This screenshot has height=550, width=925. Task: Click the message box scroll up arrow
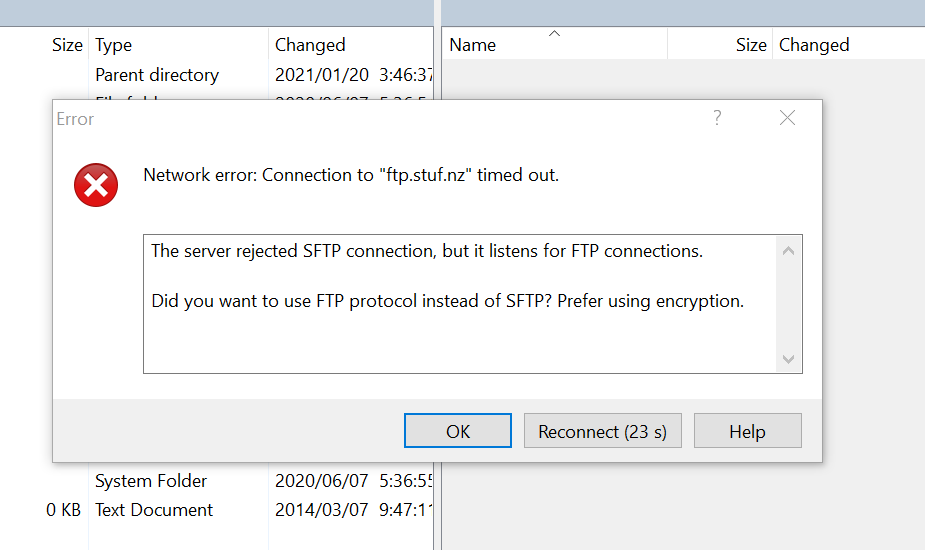(788, 250)
